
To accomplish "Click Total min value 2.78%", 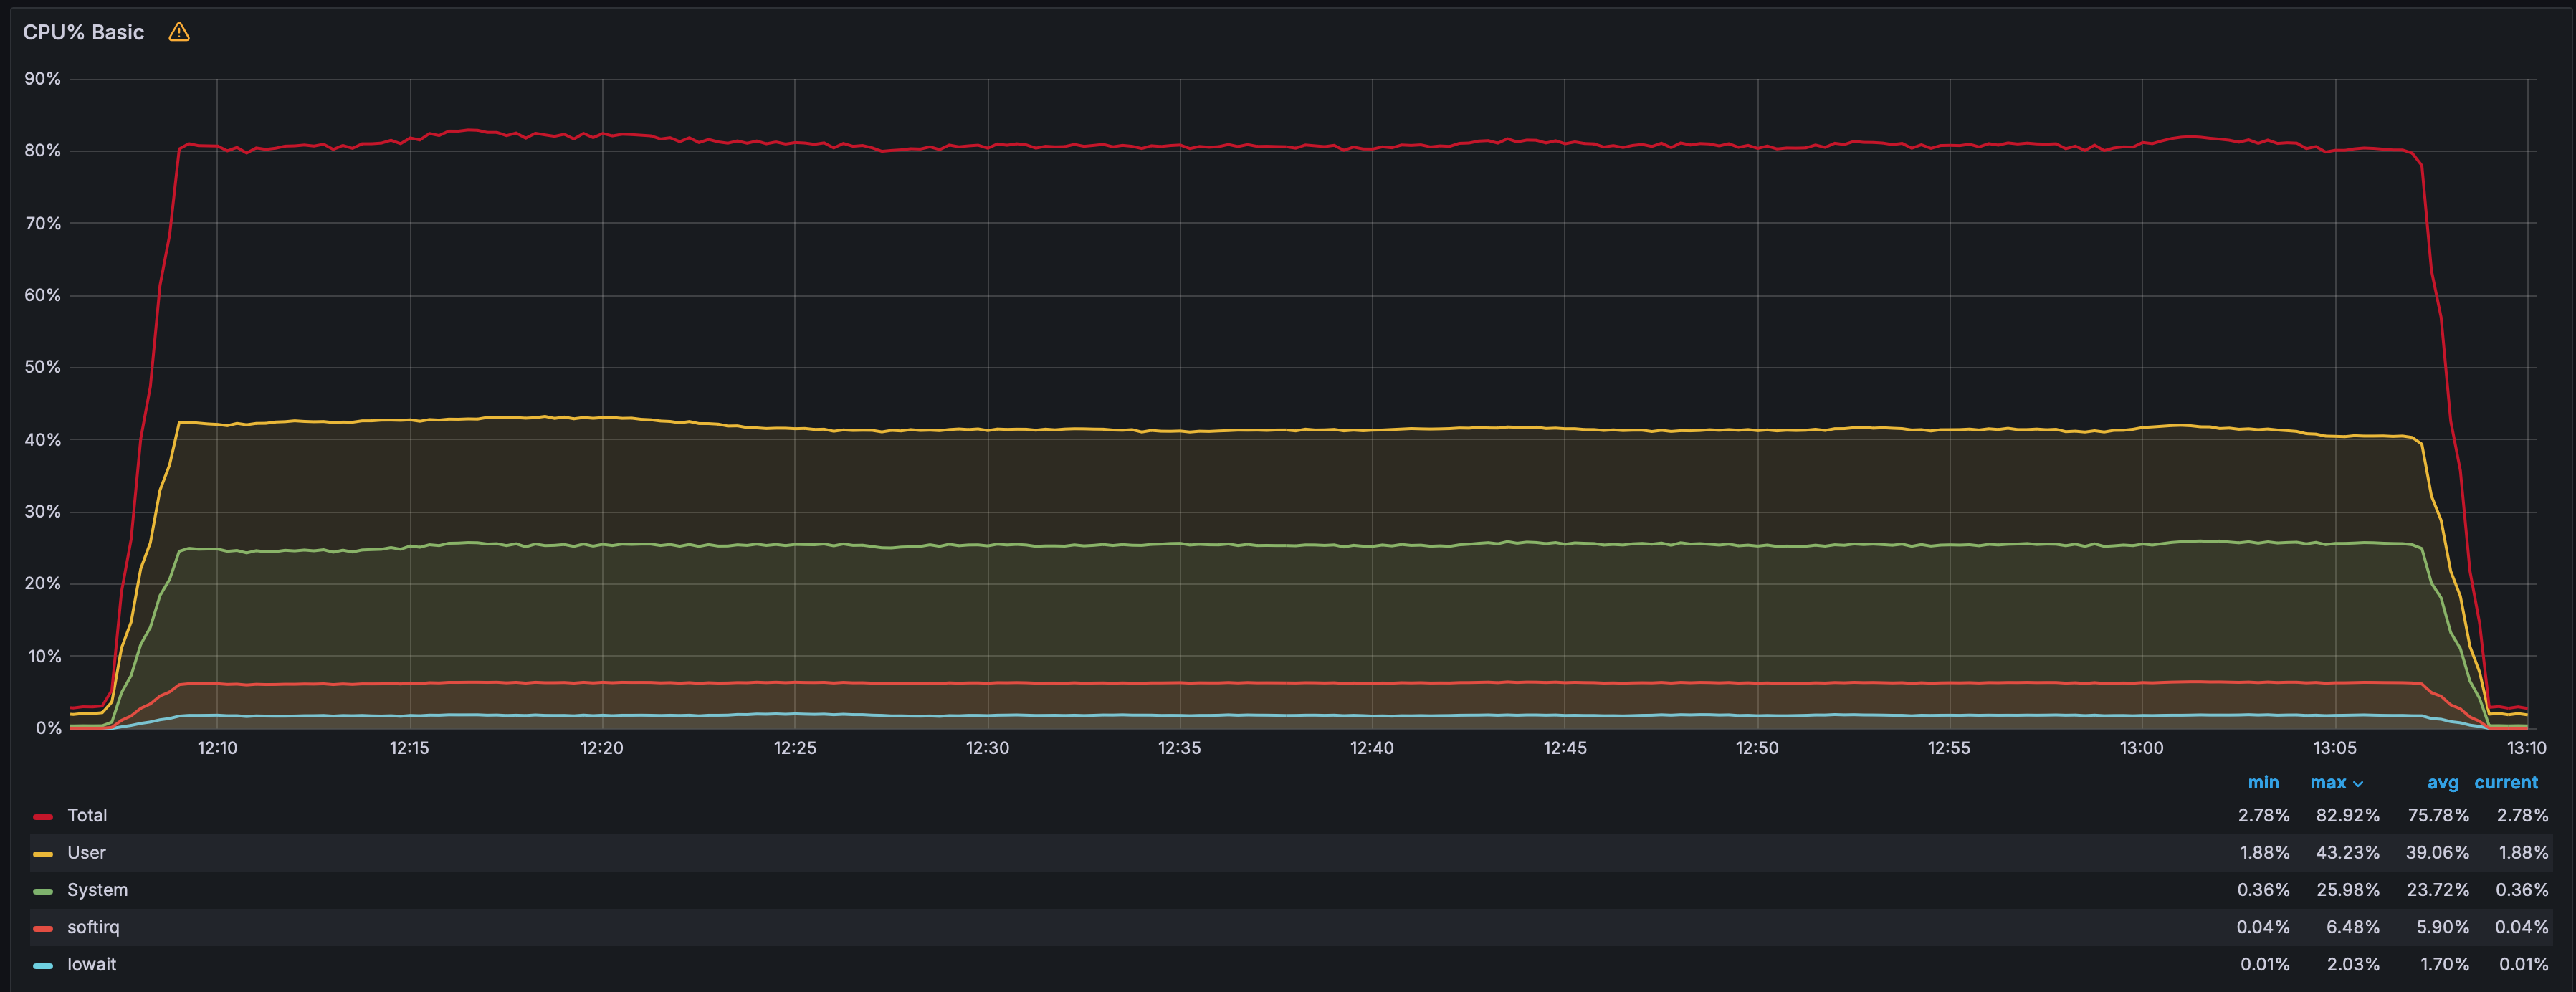I will pos(2263,815).
